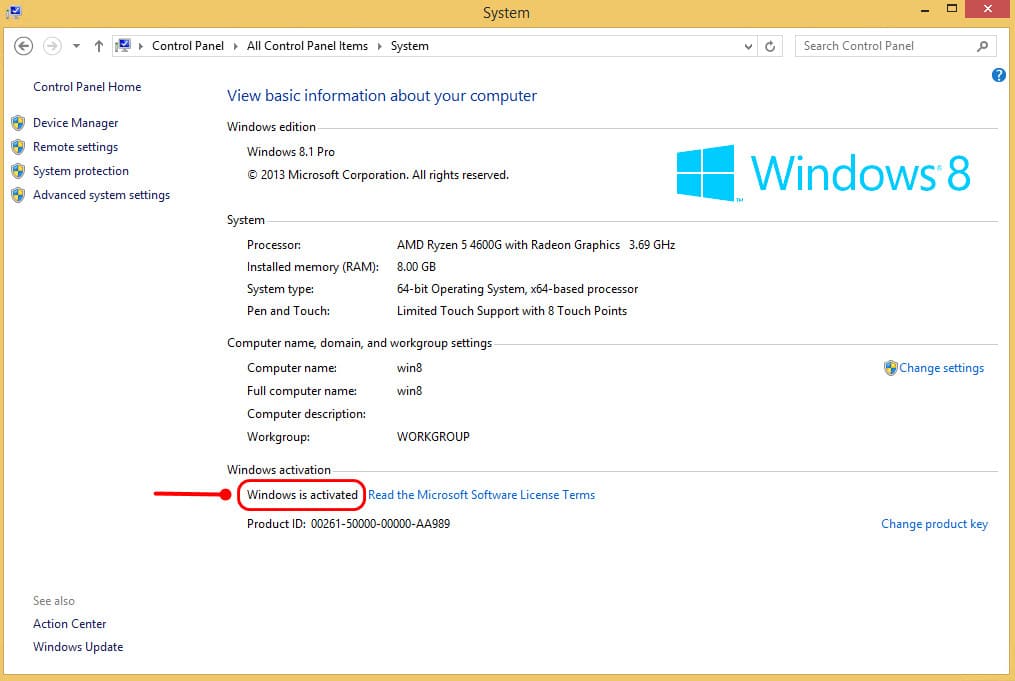Open System protection
This screenshot has width=1015, height=681.
click(x=81, y=171)
